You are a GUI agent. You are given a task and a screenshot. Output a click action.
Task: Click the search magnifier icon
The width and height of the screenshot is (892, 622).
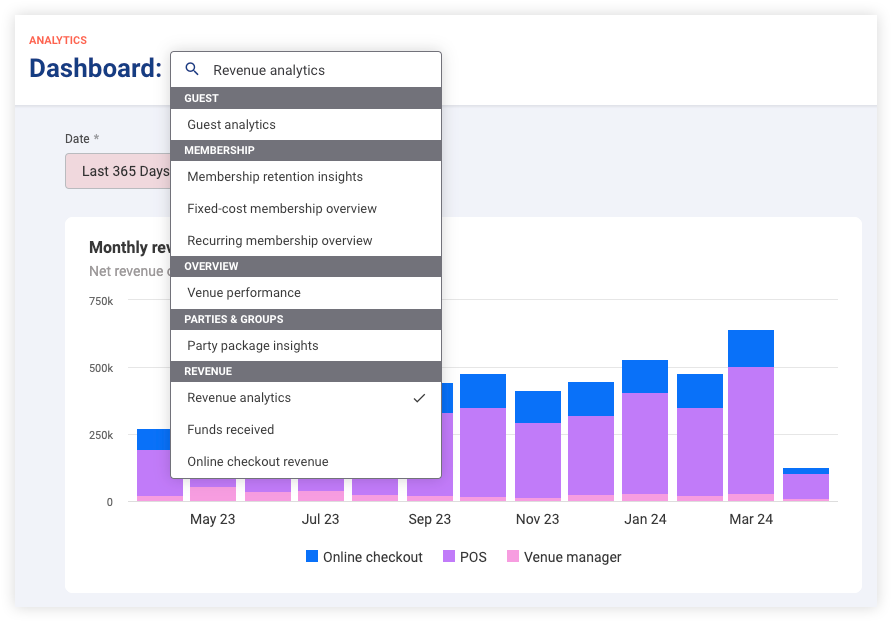tap(192, 69)
